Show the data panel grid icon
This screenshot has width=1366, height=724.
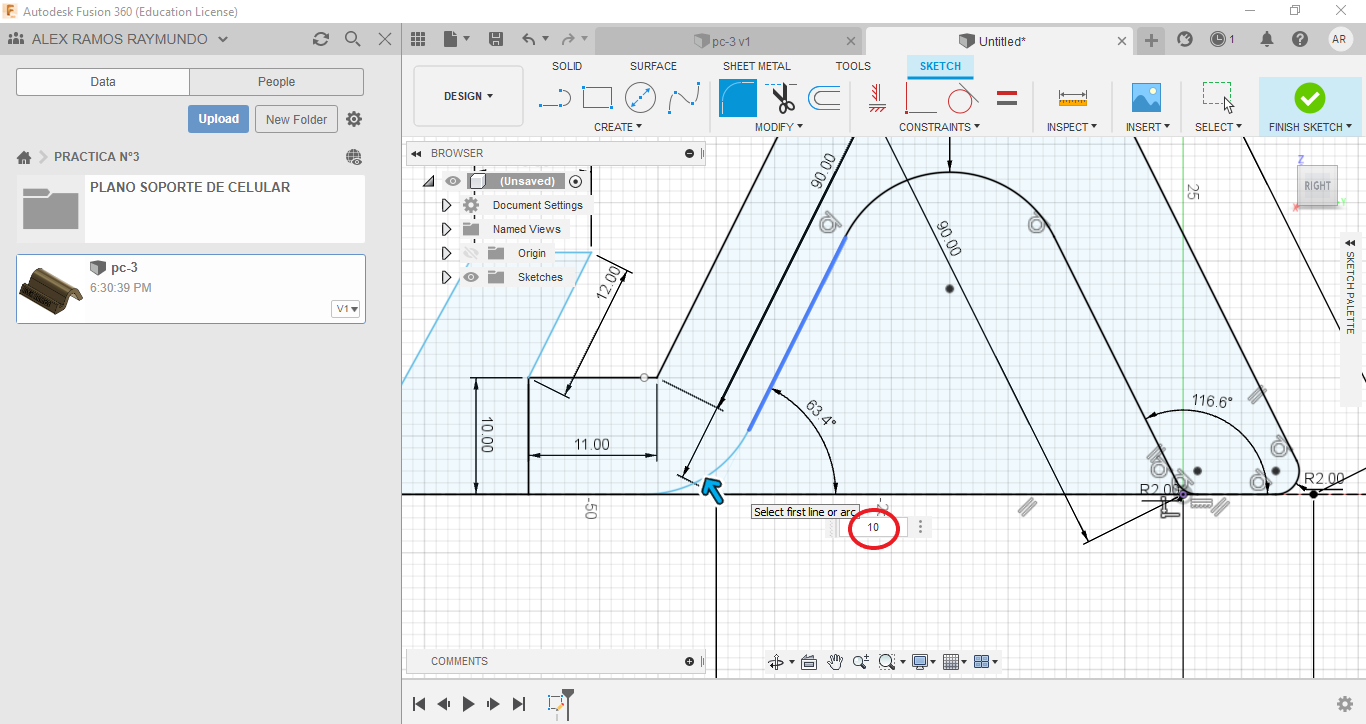coord(418,39)
